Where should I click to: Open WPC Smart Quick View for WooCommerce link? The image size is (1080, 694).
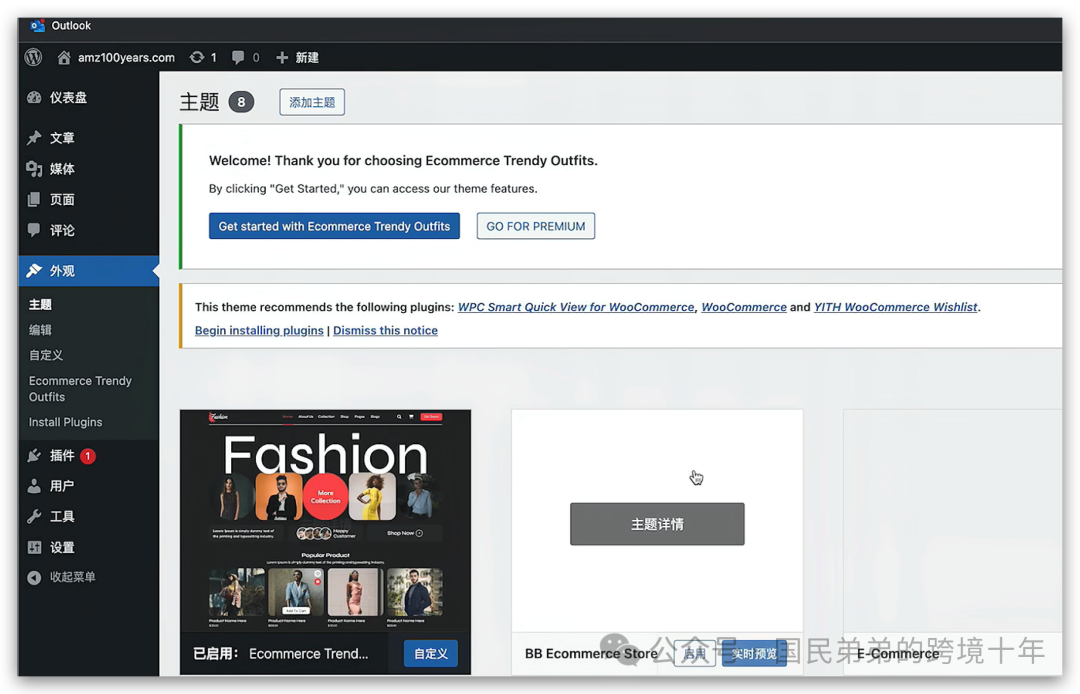coord(576,307)
